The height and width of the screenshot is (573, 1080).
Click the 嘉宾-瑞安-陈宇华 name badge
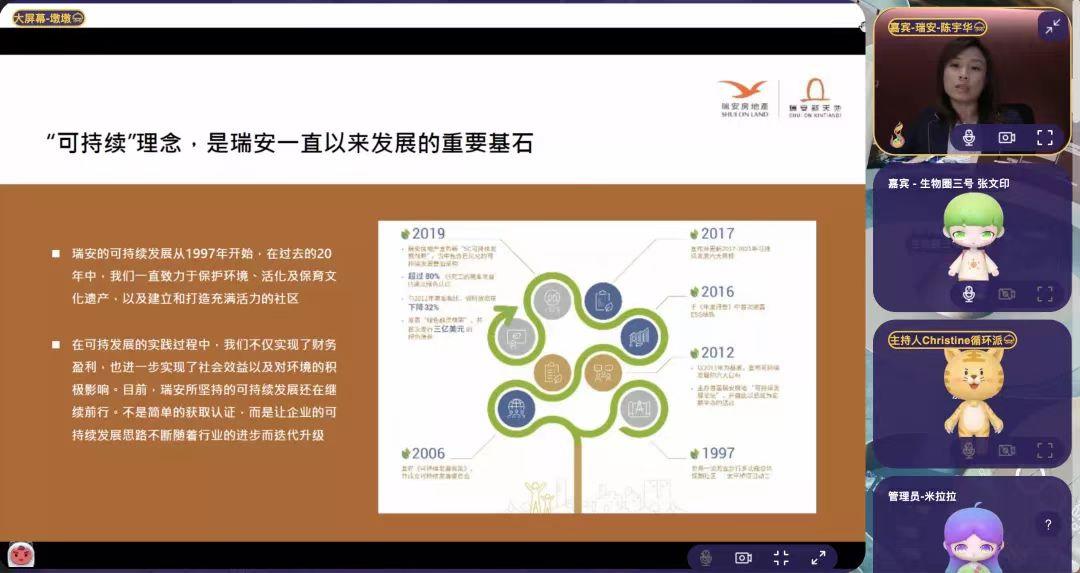[x=937, y=28]
